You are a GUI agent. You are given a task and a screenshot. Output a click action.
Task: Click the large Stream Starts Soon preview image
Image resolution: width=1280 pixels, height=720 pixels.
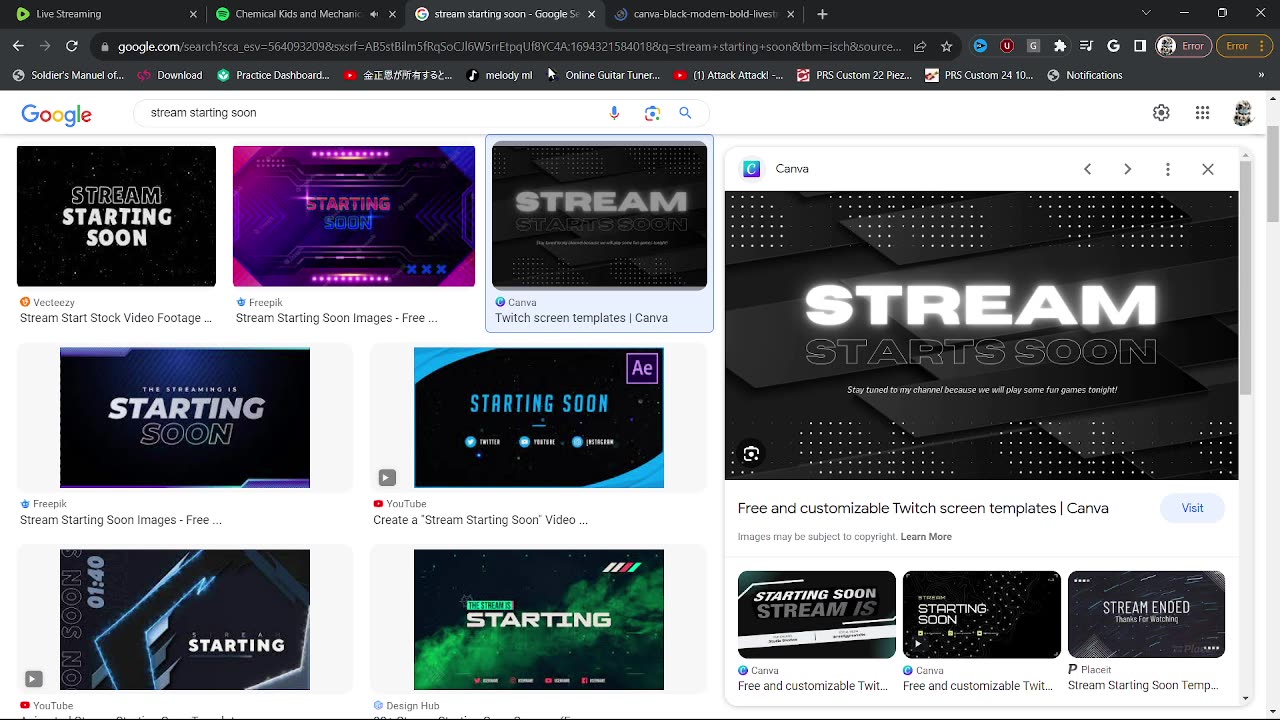point(982,335)
